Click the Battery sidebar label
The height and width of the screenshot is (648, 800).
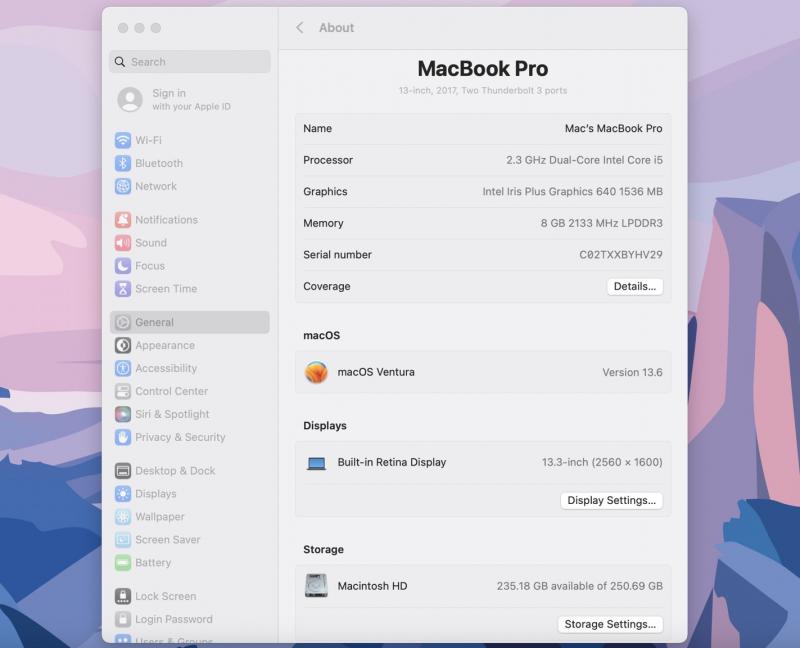[153, 563]
